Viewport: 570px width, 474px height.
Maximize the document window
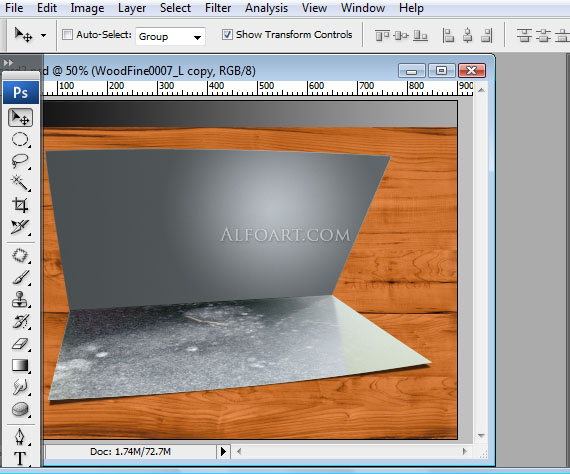[441, 71]
